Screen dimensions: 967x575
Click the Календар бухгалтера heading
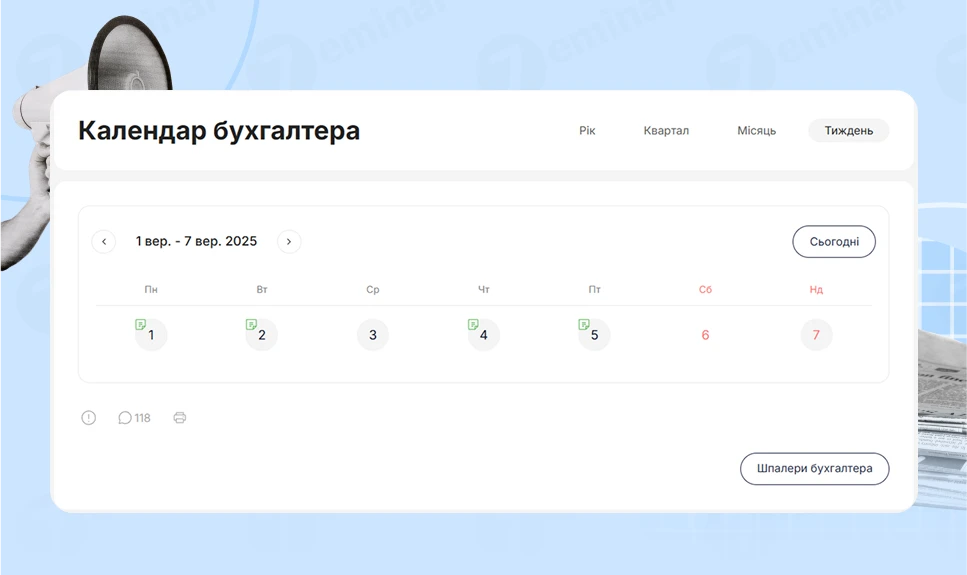click(x=219, y=131)
